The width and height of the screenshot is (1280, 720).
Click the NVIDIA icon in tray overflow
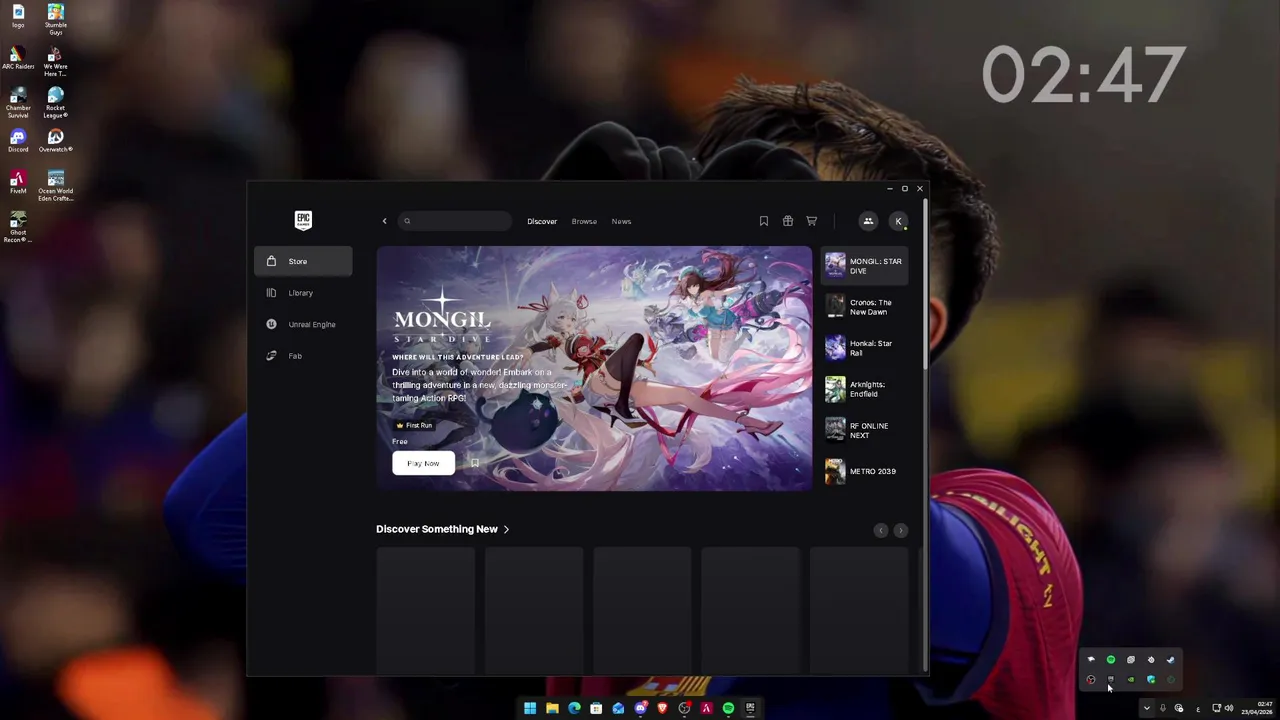pyautogui.click(x=1131, y=679)
